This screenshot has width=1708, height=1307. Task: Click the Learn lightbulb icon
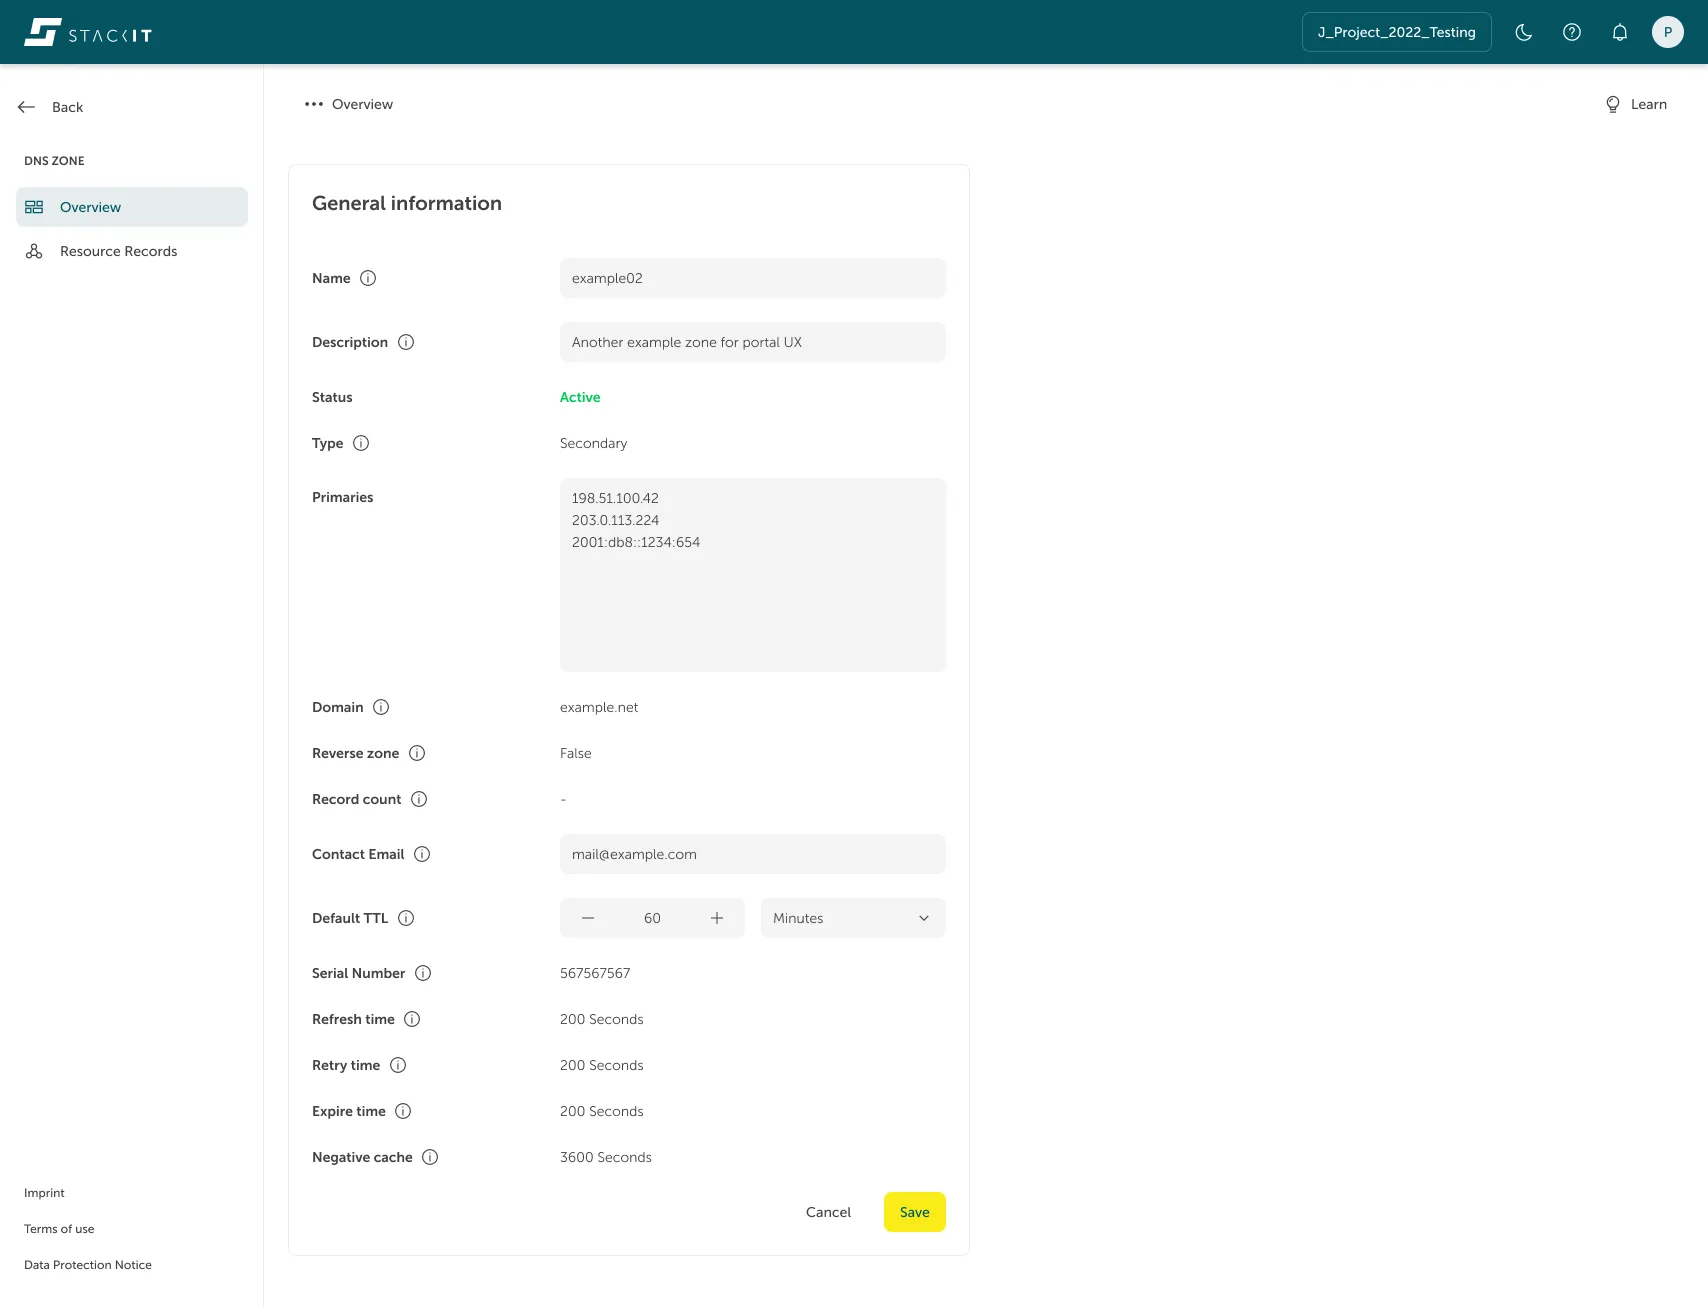pyautogui.click(x=1611, y=104)
